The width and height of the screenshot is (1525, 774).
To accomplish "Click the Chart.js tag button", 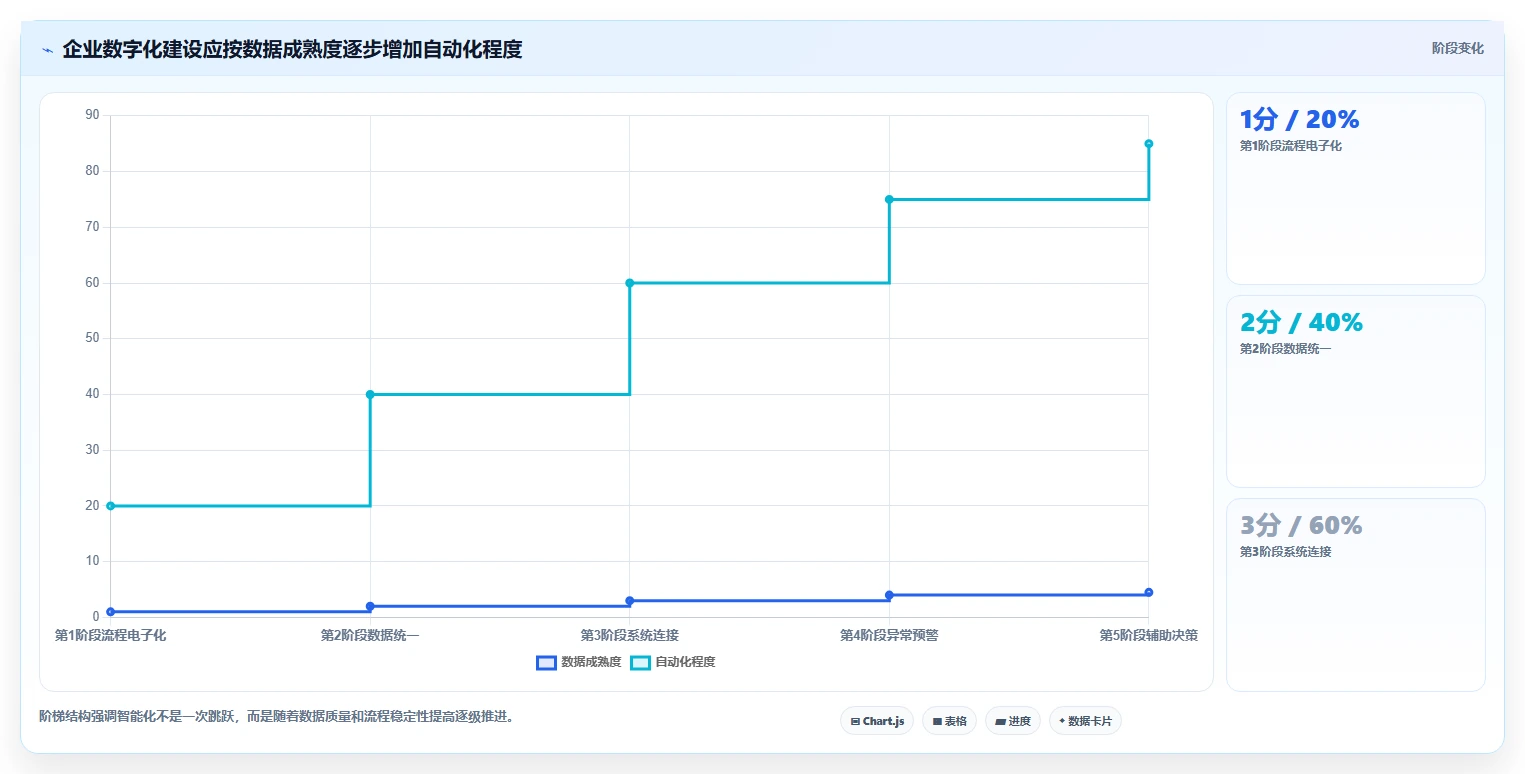I will point(877,721).
